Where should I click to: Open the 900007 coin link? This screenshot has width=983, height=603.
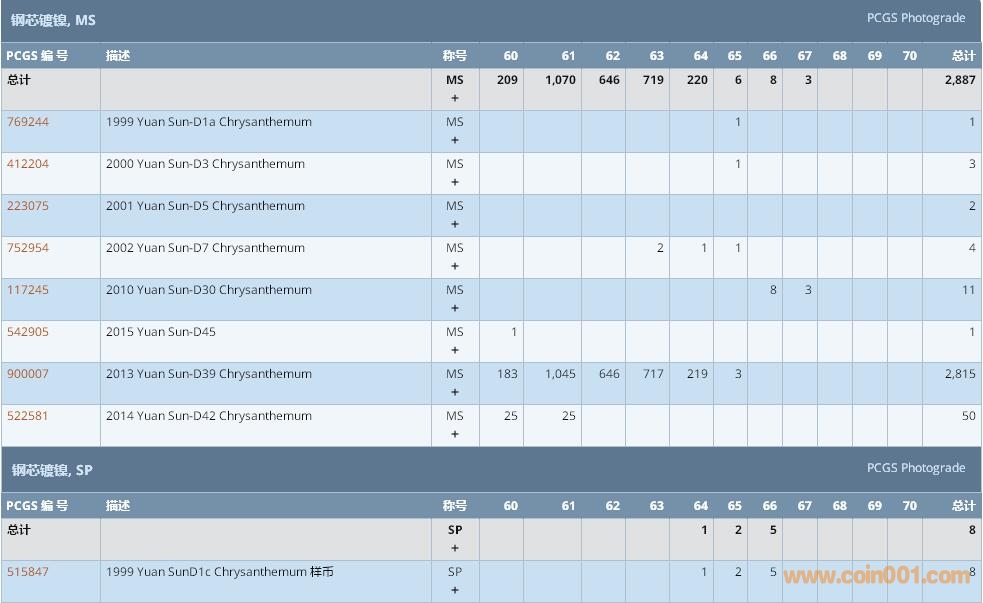click(28, 374)
